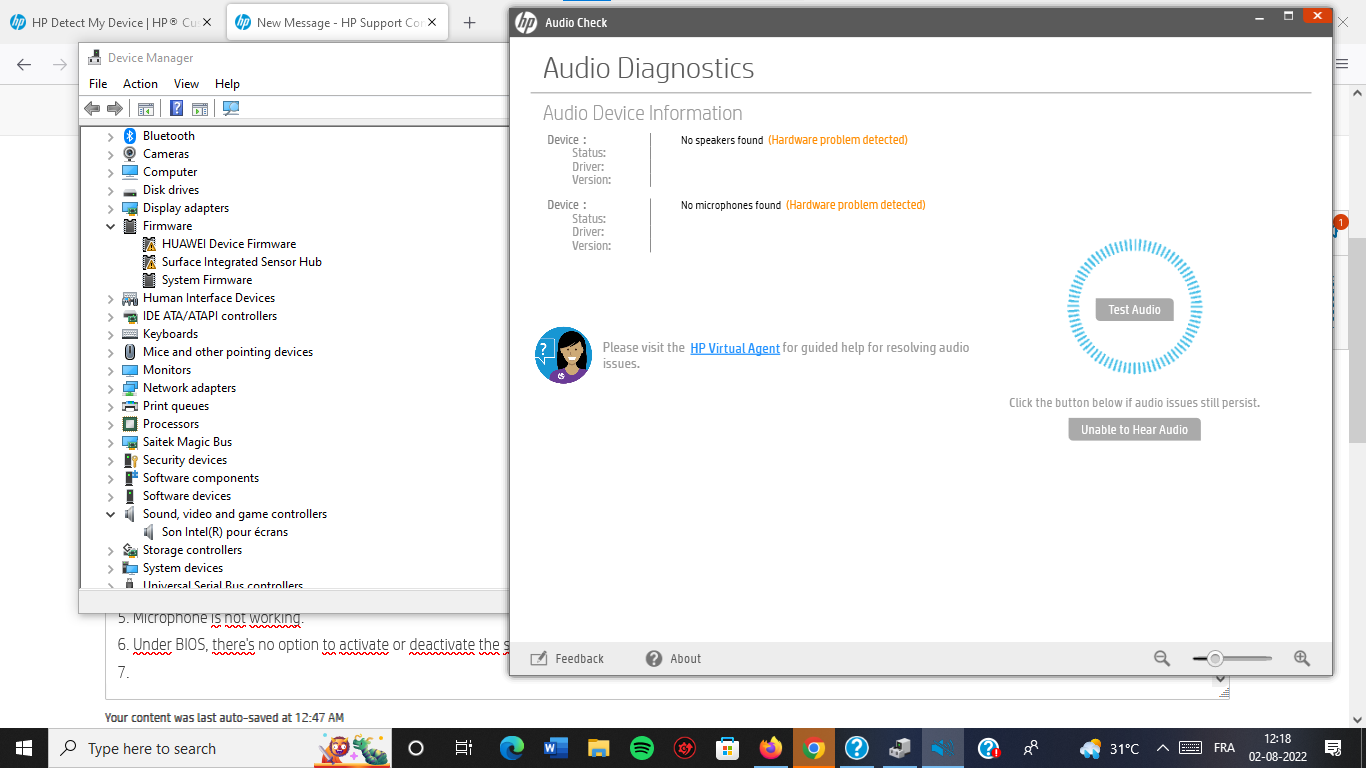Open the Action menu in Device Manager
The width and height of the screenshot is (1366, 768).
coord(140,84)
